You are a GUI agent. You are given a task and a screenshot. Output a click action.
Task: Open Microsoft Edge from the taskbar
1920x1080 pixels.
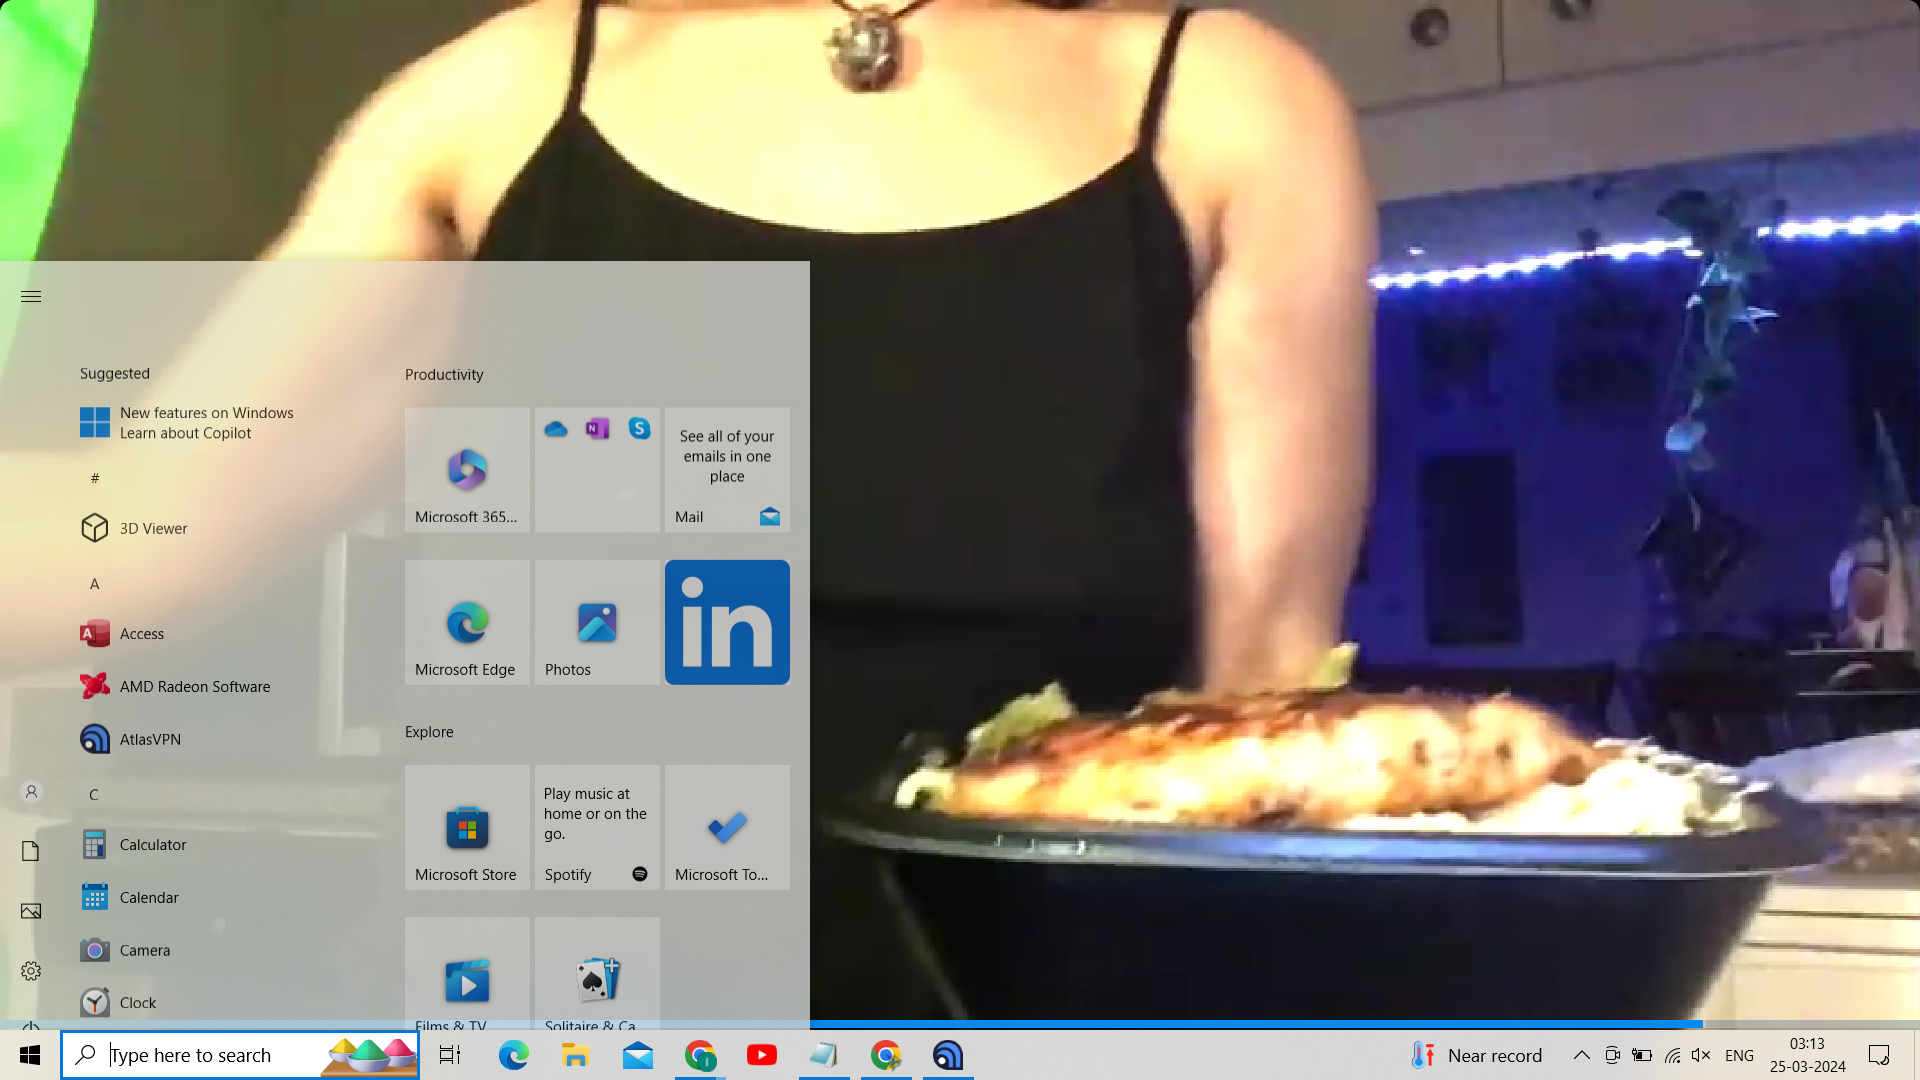513,1055
